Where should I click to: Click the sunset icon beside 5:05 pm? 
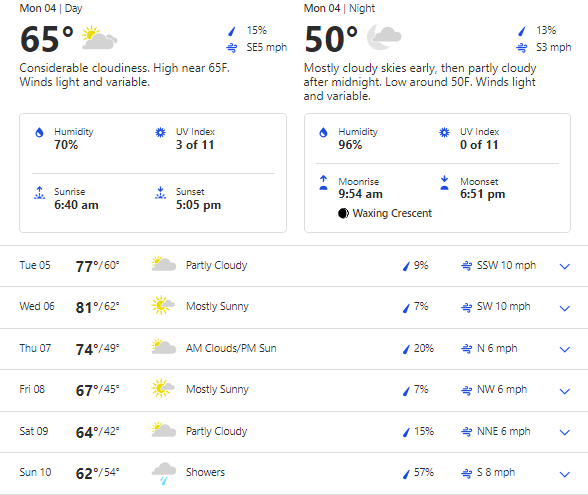pyautogui.click(x=160, y=193)
